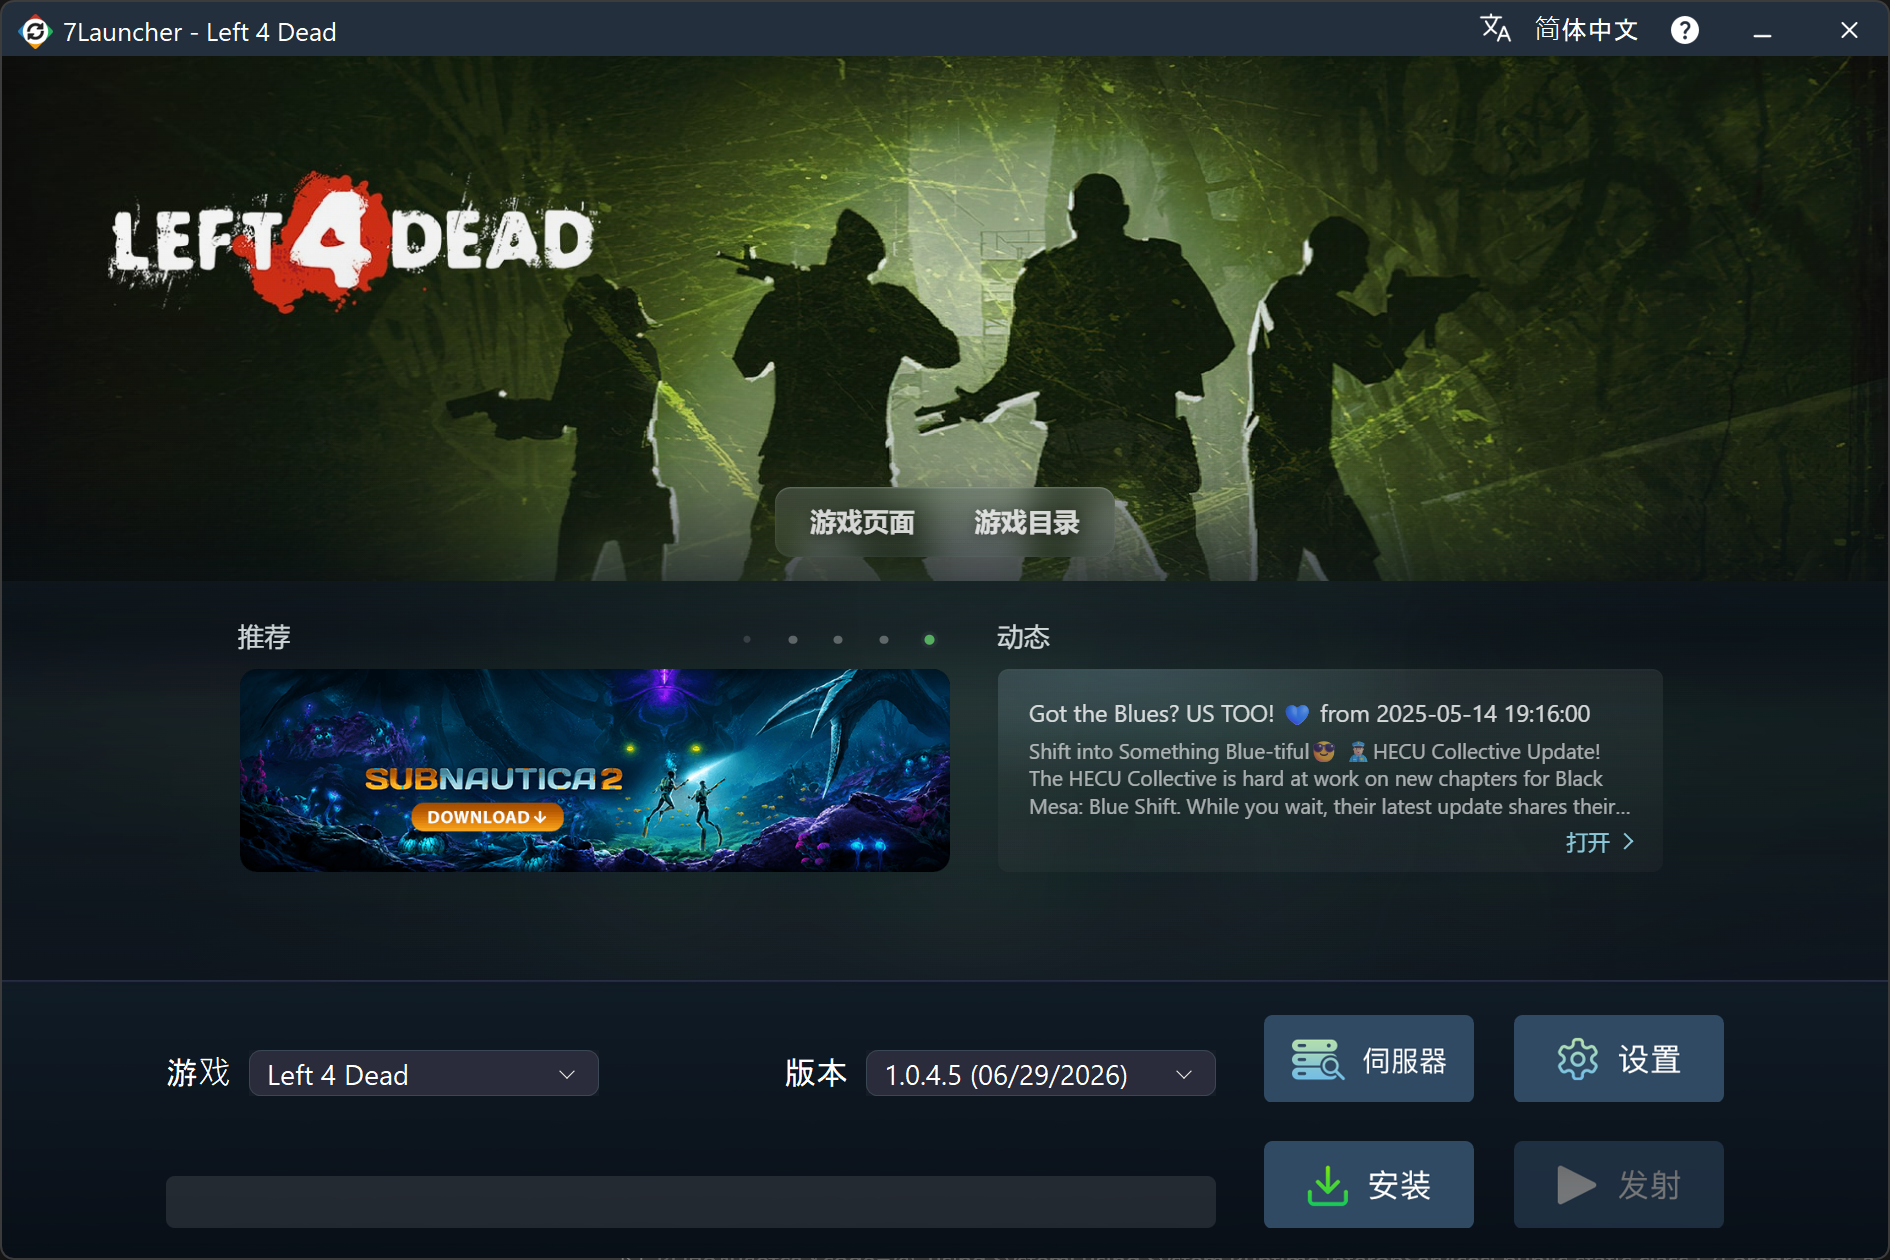Click the 安装 install button
The height and width of the screenshot is (1260, 1890).
[1369, 1185]
